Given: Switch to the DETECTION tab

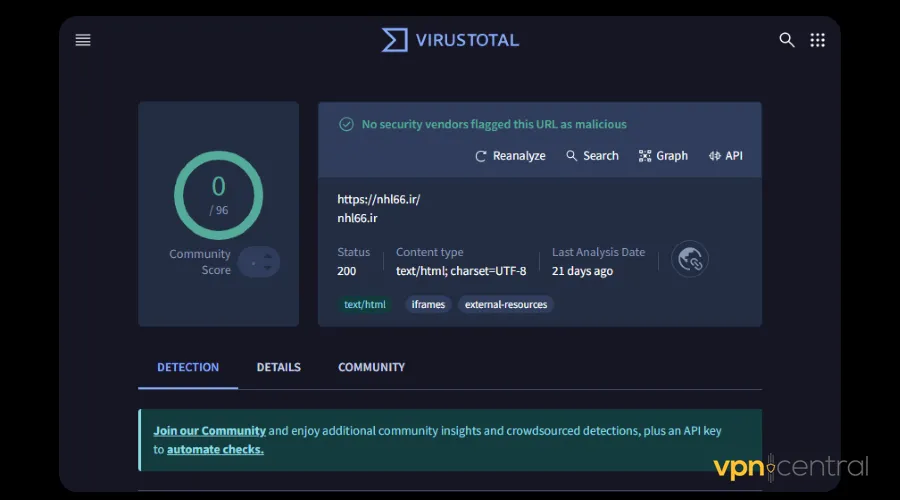Looking at the screenshot, I should tap(188, 367).
